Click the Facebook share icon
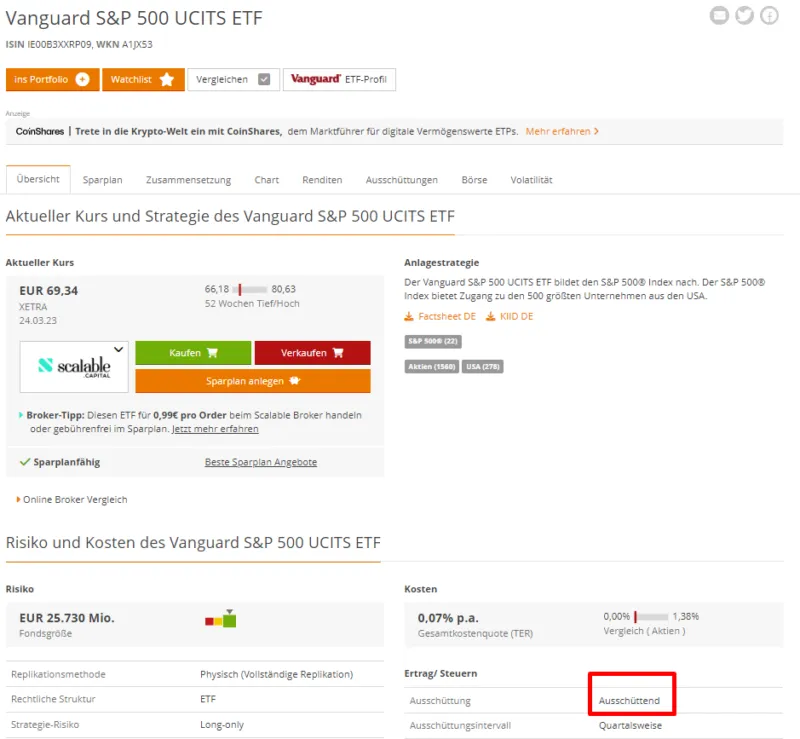This screenshot has width=800, height=739. (769, 15)
